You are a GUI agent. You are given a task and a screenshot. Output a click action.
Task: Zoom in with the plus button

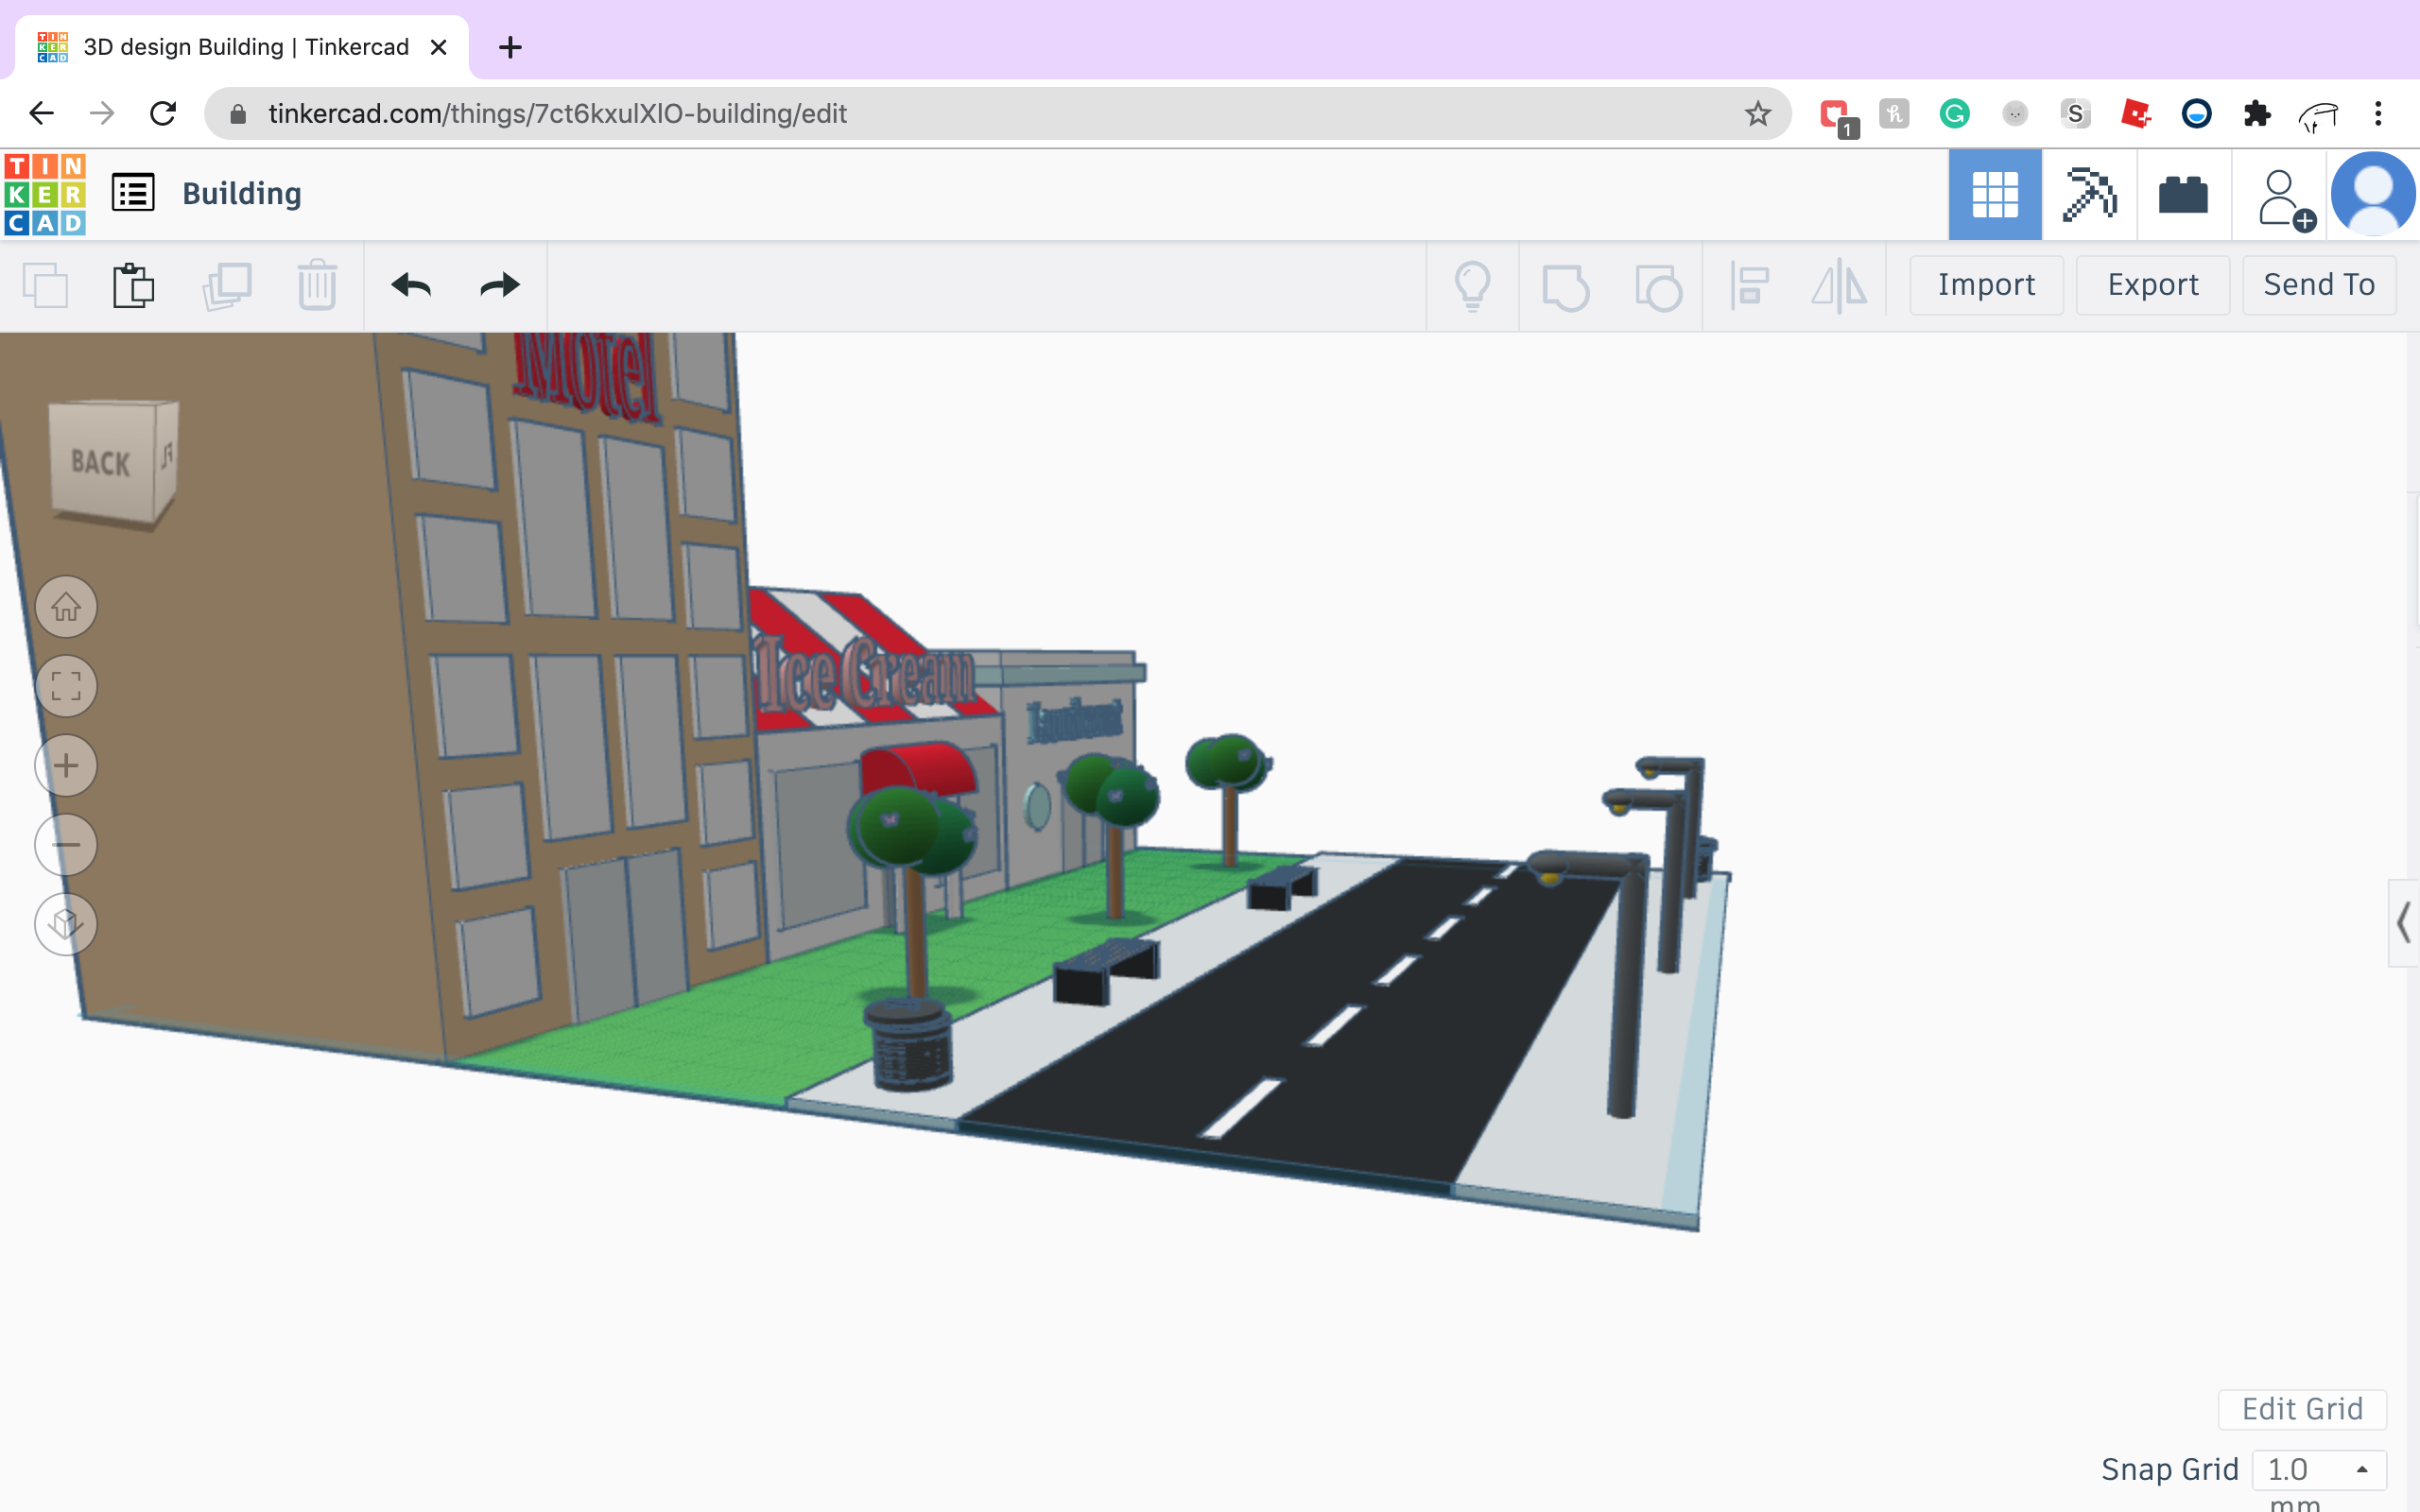tap(66, 766)
